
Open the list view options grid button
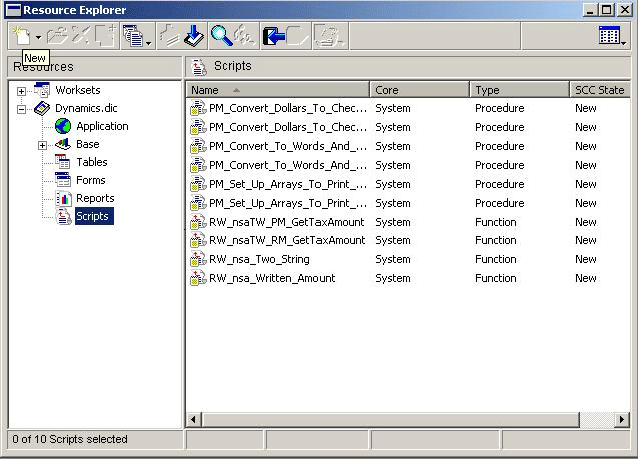pyautogui.click(x=610, y=35)
